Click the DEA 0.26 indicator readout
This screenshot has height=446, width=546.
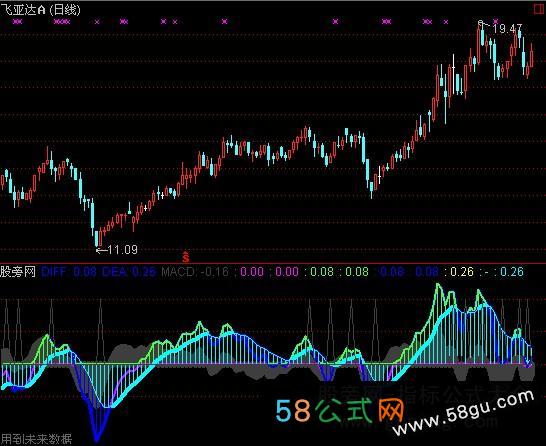pos(129,272)
